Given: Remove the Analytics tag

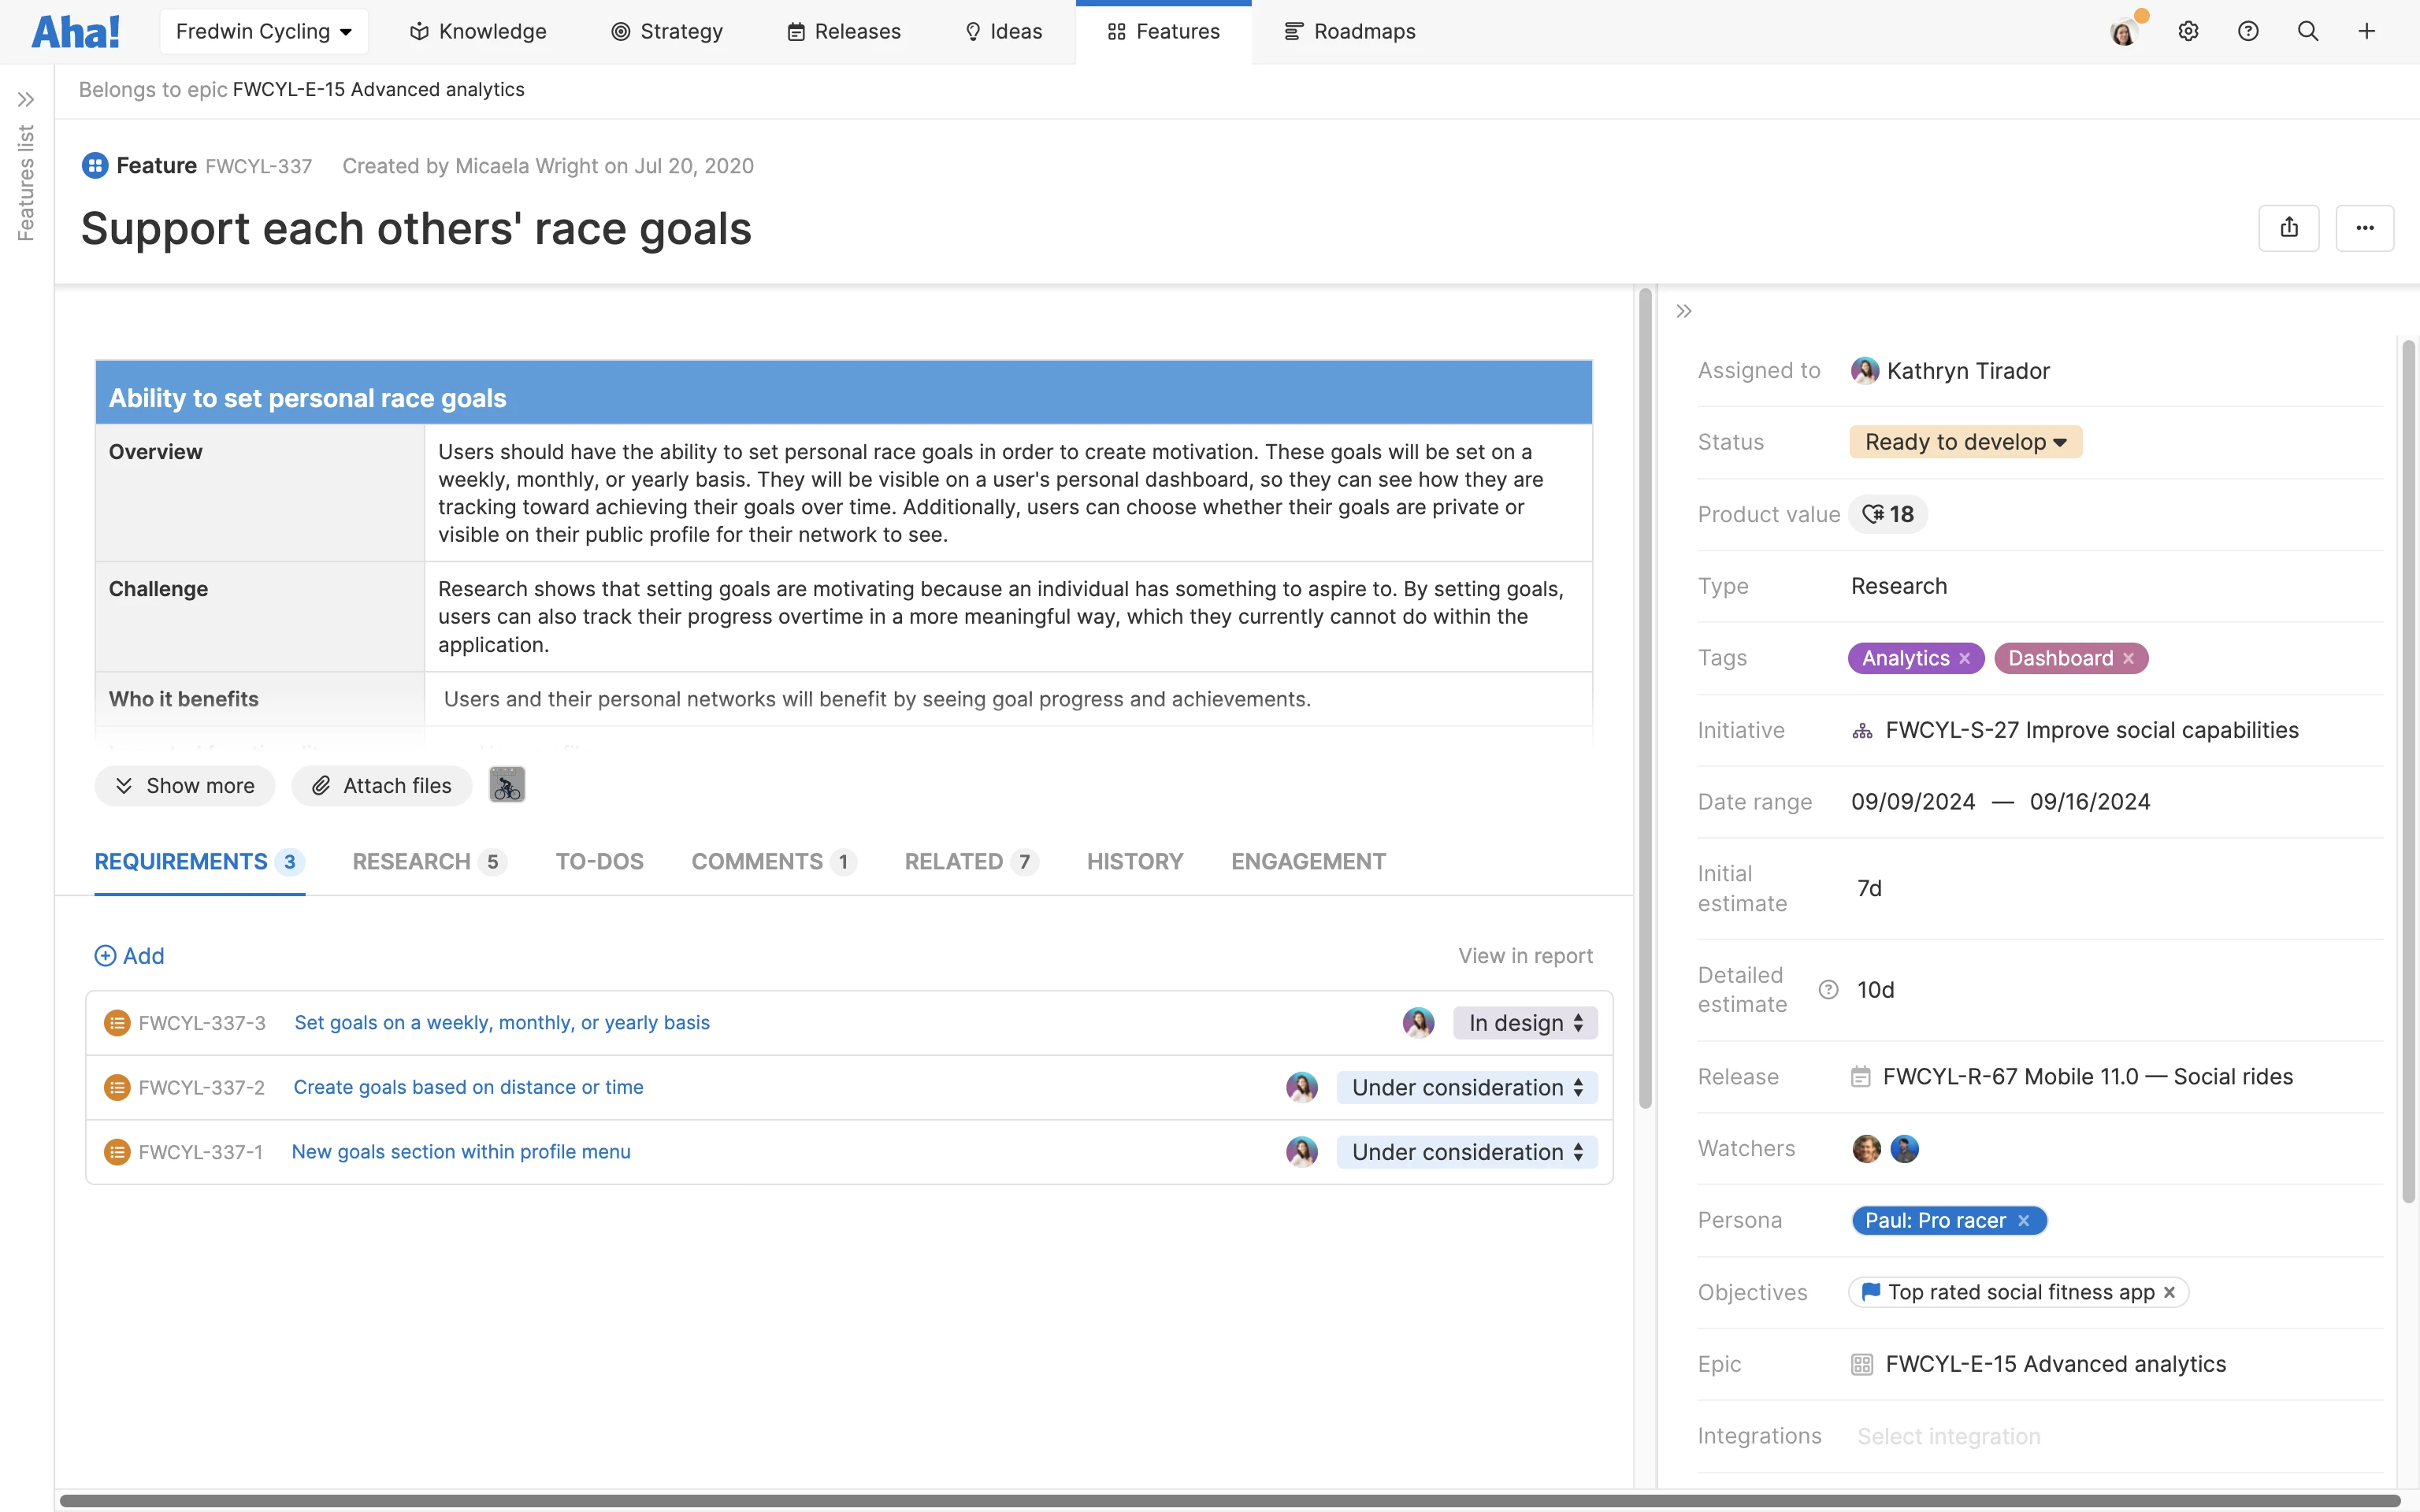Looking at the screenshot, I should pos(1965,658).
